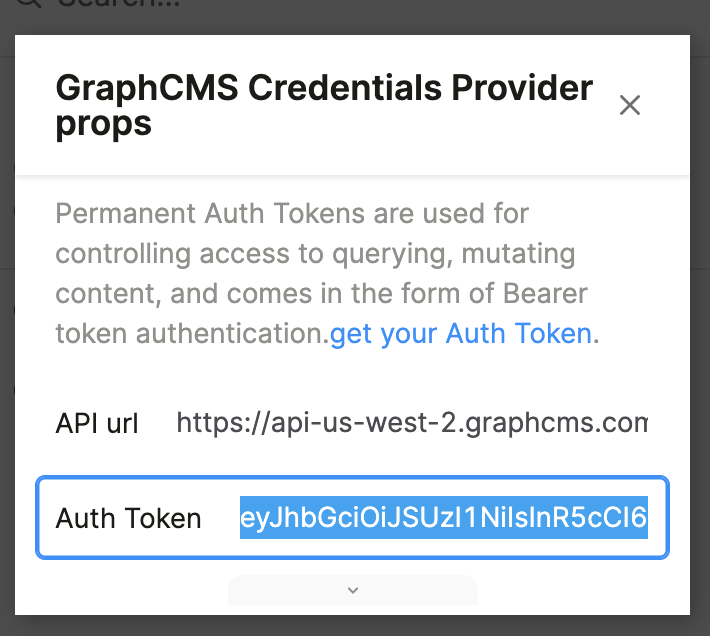Image resolution: width=710 pixels, height=636 pixels.
Task: Click the "Permanent Auth Tokens are used for" line
Action: click(292, 213)
